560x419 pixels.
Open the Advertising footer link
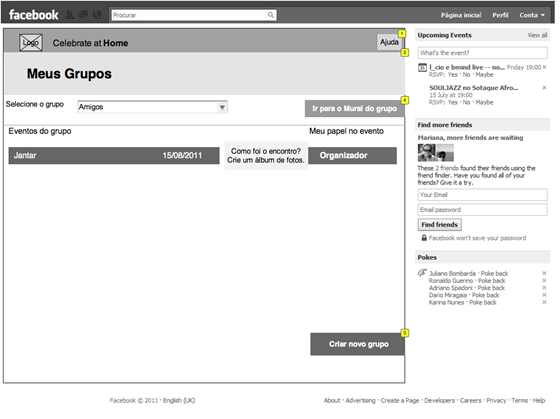(360, 400)
